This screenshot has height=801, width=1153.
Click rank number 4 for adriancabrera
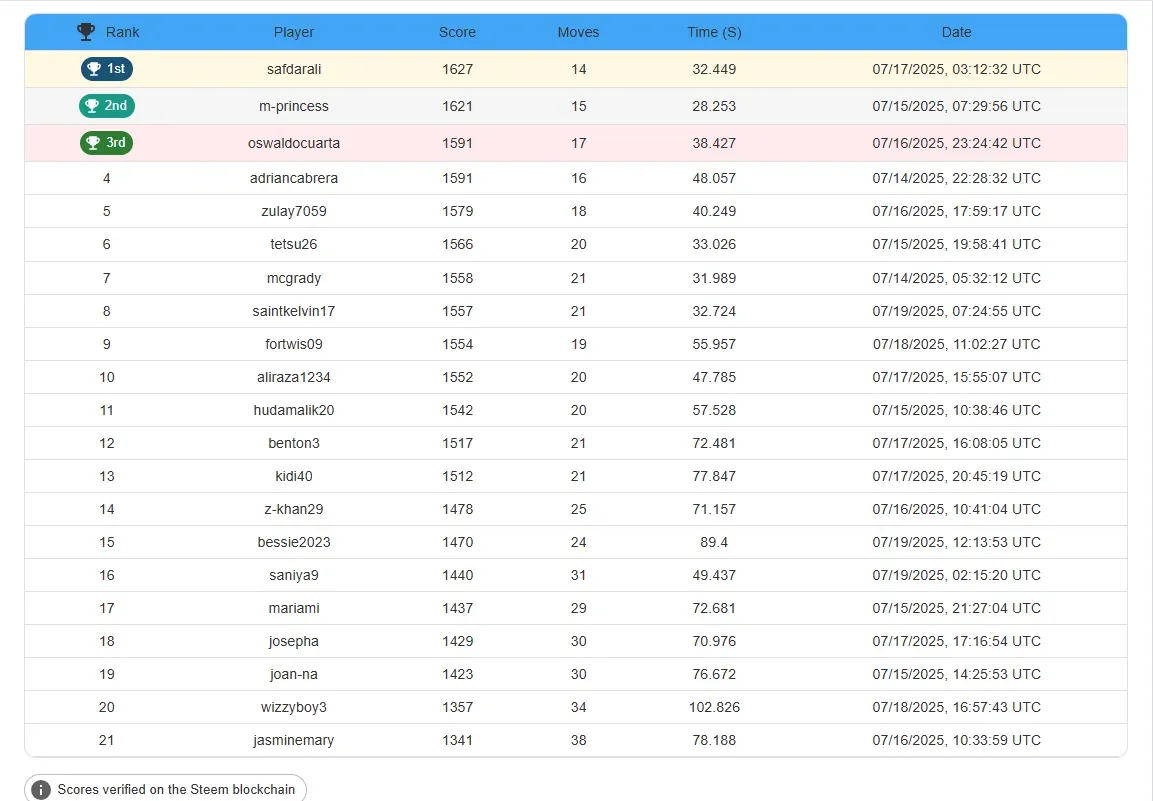[x=107, y=178]
